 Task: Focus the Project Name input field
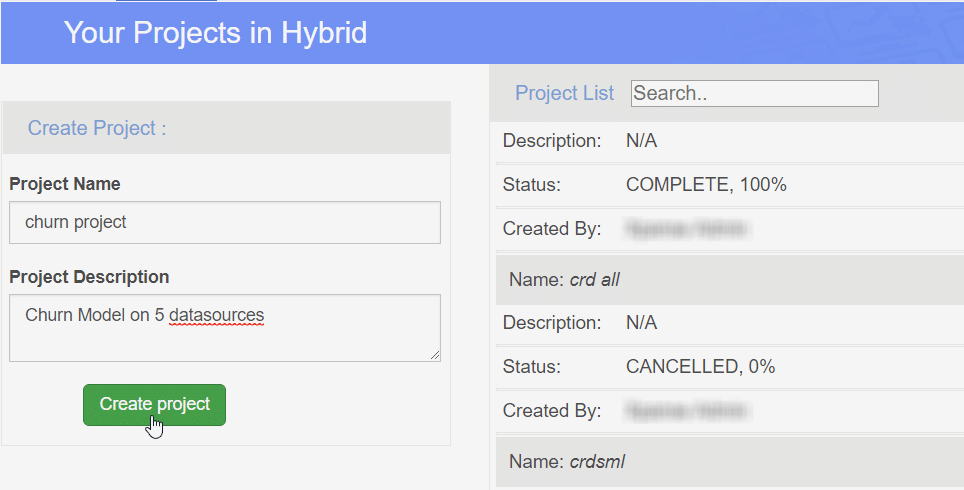point(224,222)
